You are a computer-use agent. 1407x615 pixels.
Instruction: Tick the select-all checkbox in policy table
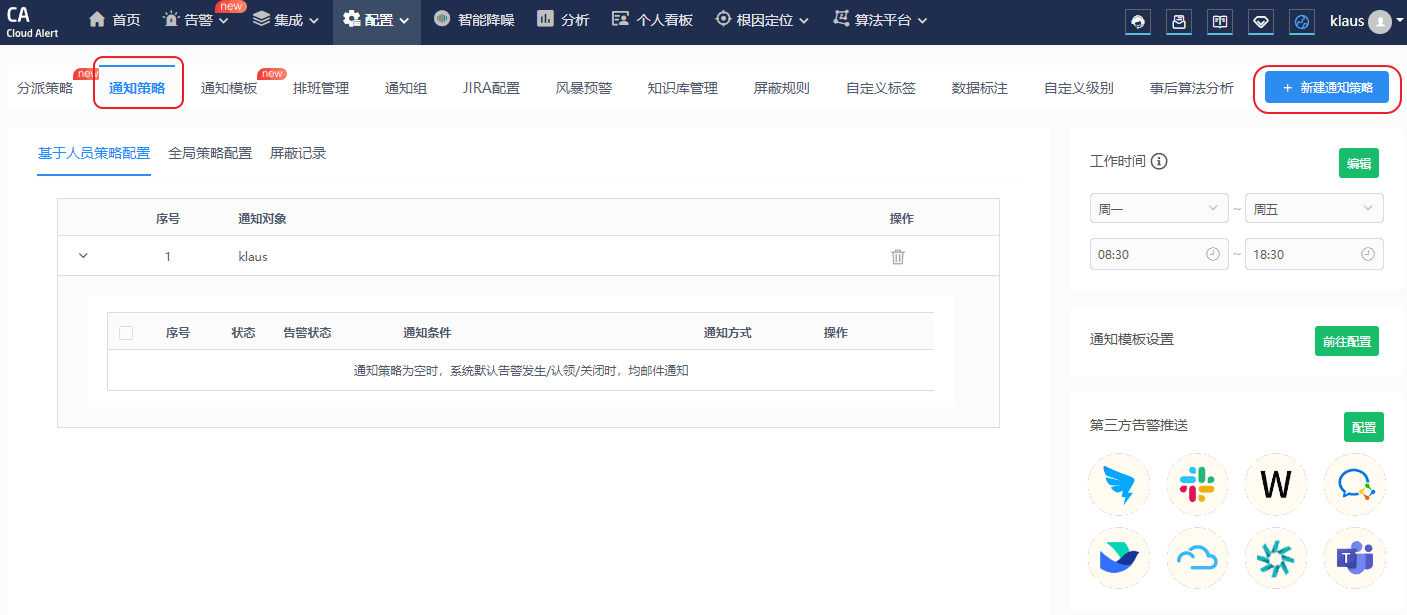coord(126,333)
